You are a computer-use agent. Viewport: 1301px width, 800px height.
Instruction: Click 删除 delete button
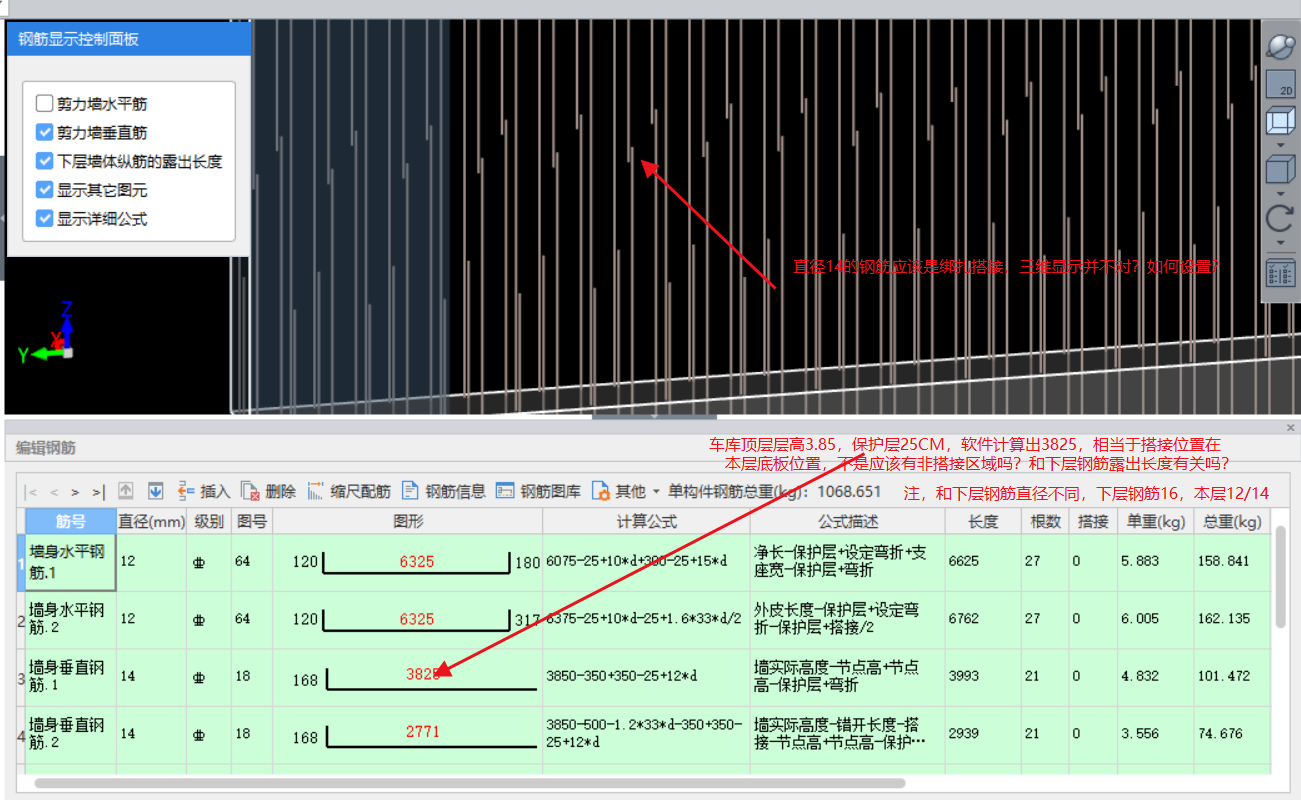[269, 491]
